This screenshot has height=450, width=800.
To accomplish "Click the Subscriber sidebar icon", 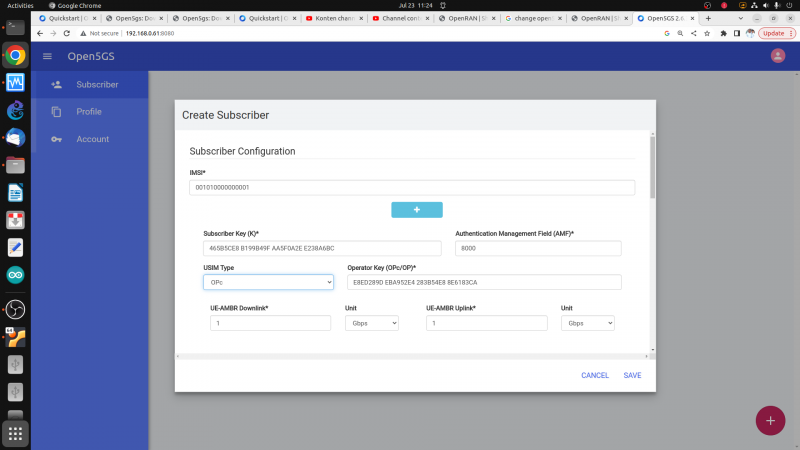I will [56, 85].
